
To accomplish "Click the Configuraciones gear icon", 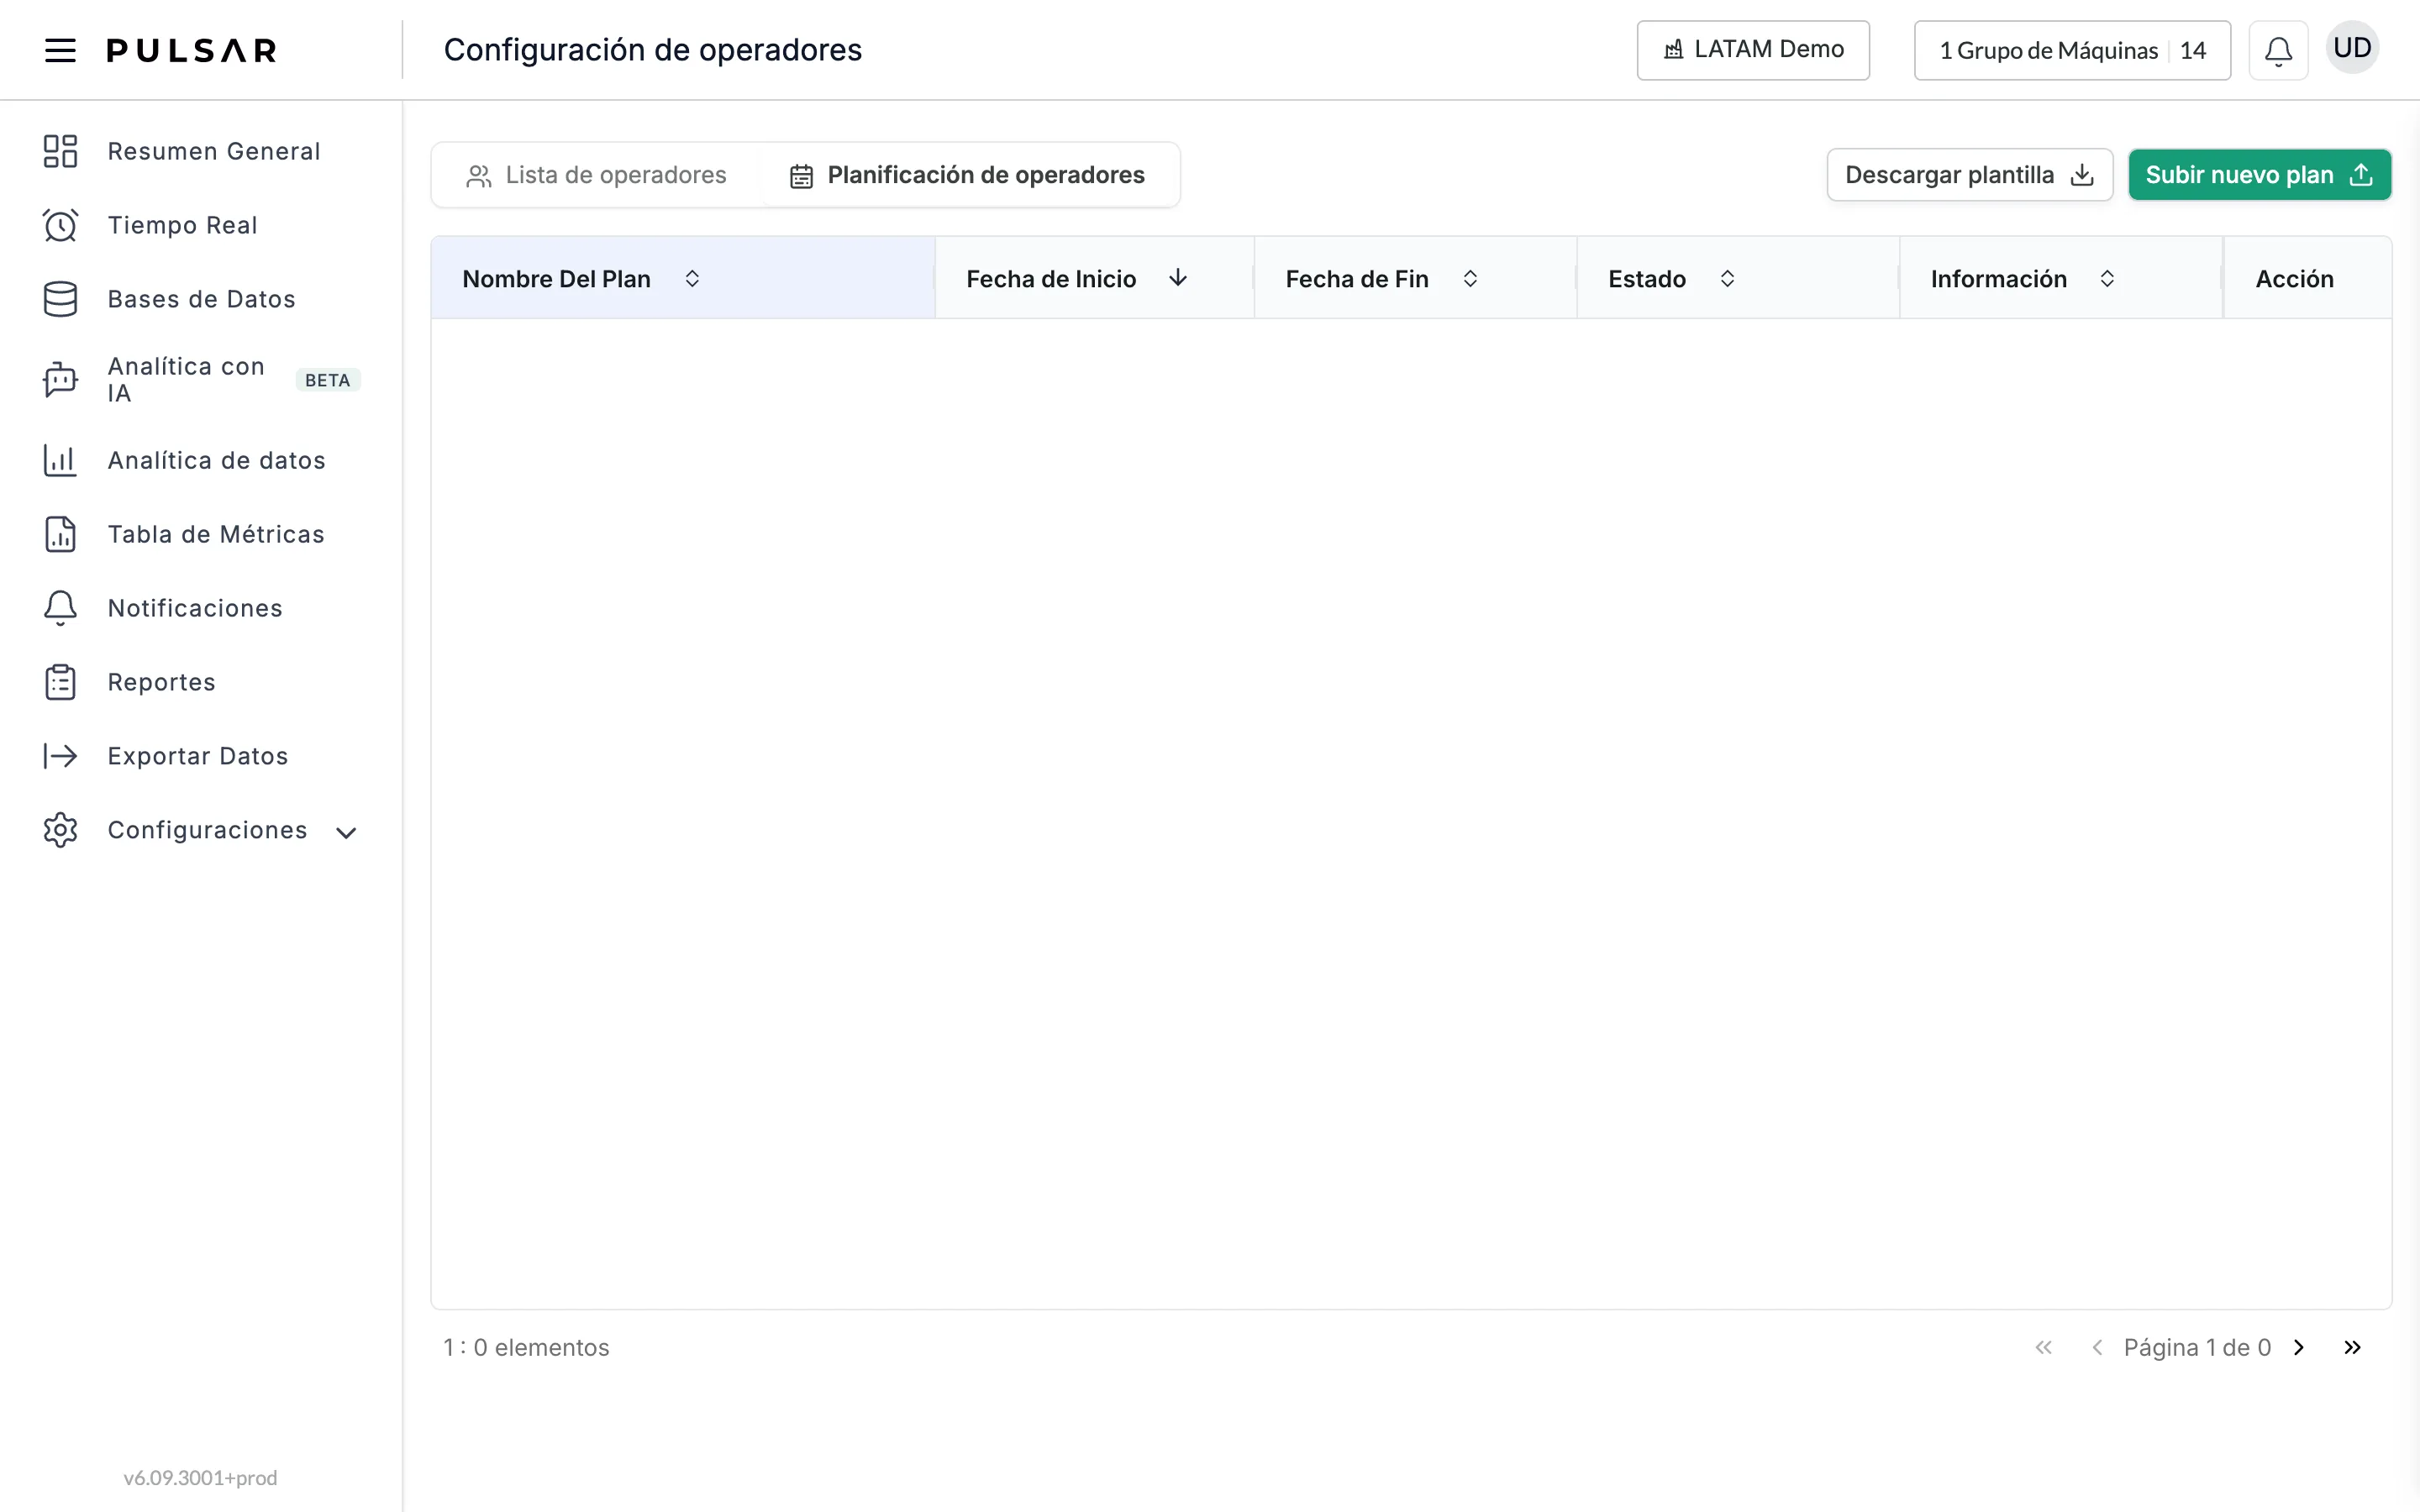I will 60,830.
